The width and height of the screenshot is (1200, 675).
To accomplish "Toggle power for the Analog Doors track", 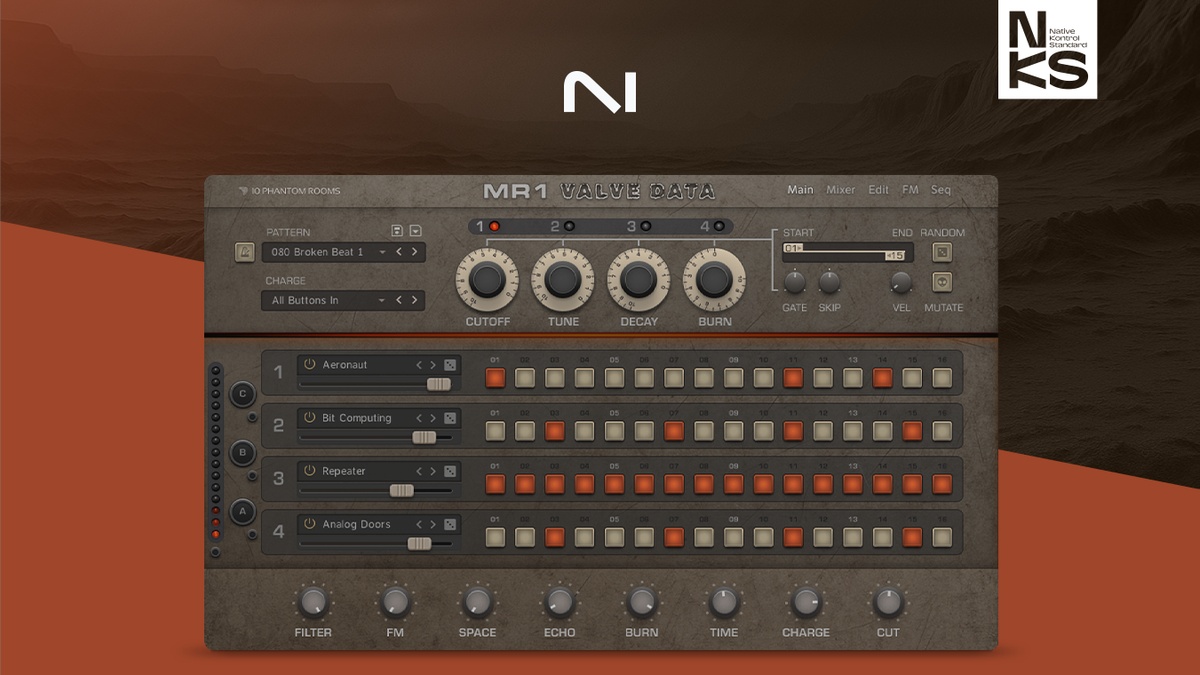I will pyautogui.click(x=310, y=524).
